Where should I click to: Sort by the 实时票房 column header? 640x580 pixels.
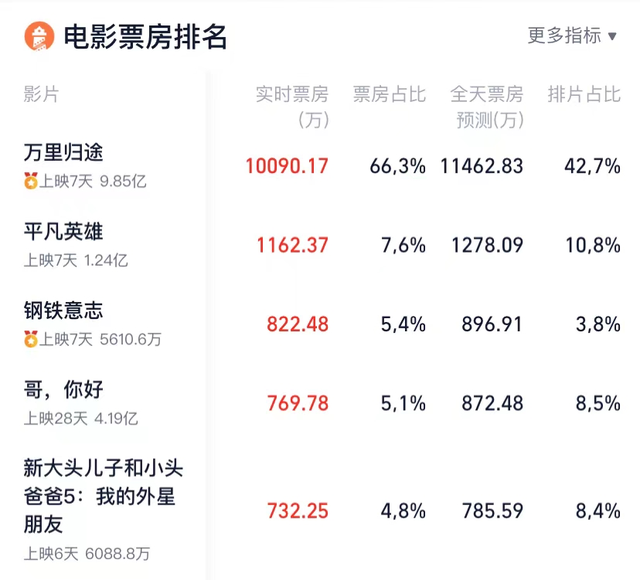pos(292,107)
